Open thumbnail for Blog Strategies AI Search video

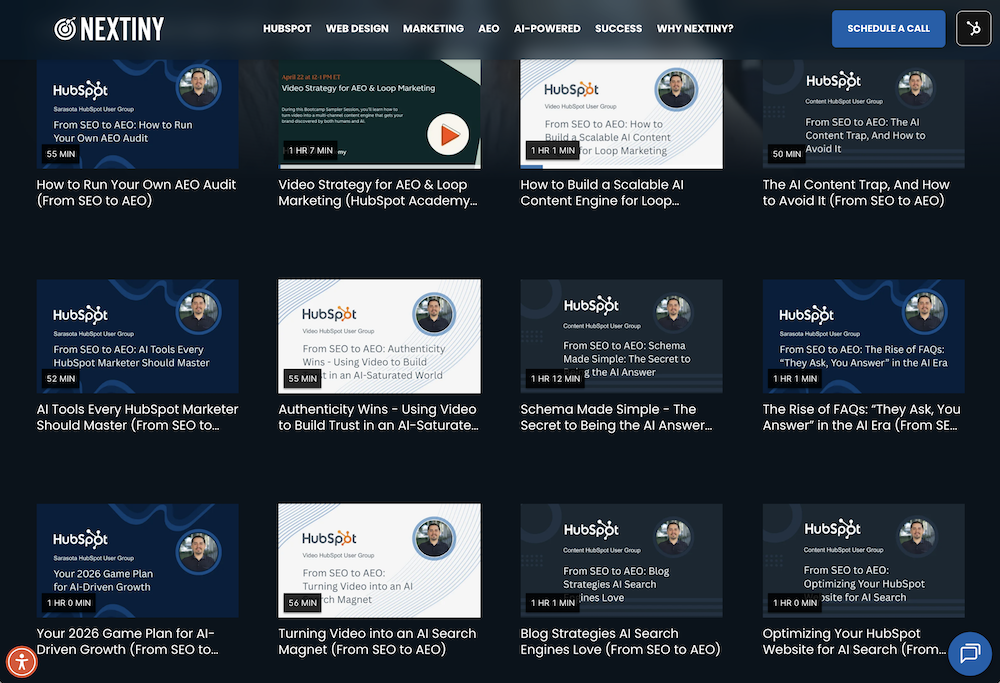pyautogui.click(x=622, y=561)
